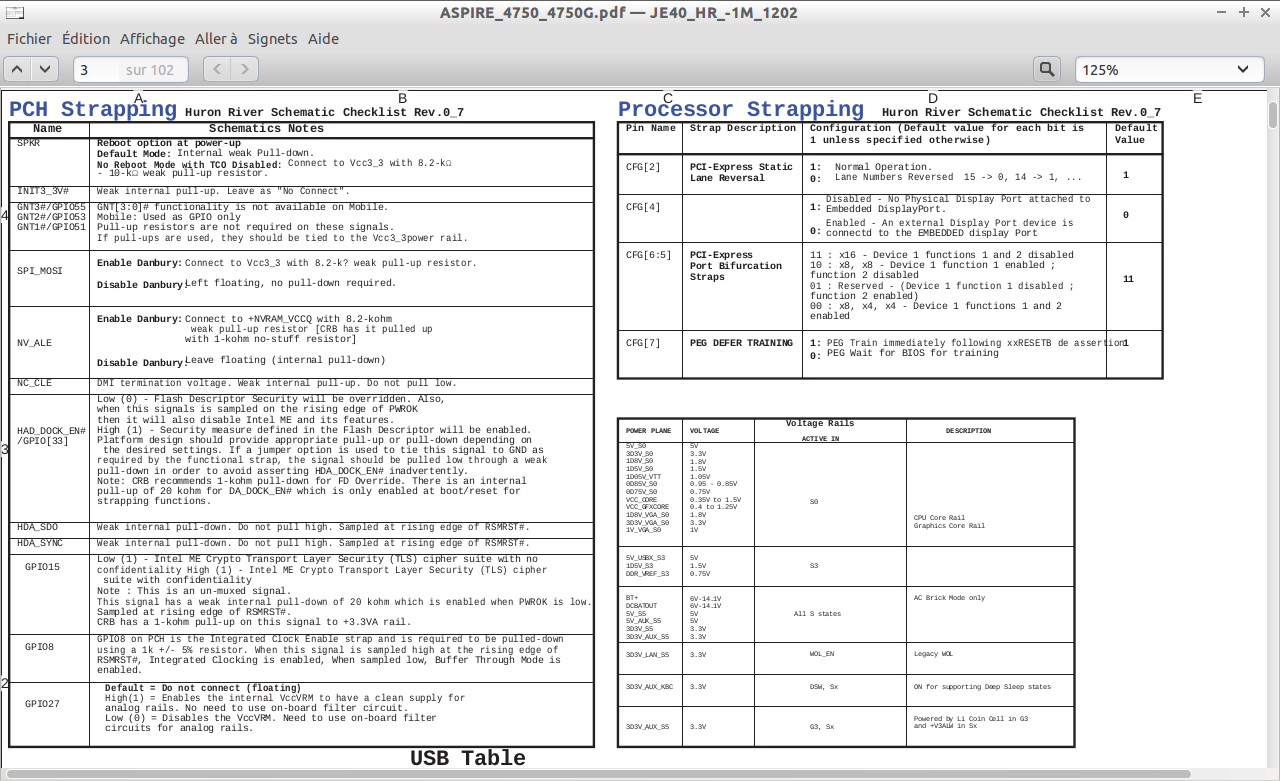Minimize the document viewer window
The image size is (1280, 781).
pyautogui.click(x=1222, y=12)
